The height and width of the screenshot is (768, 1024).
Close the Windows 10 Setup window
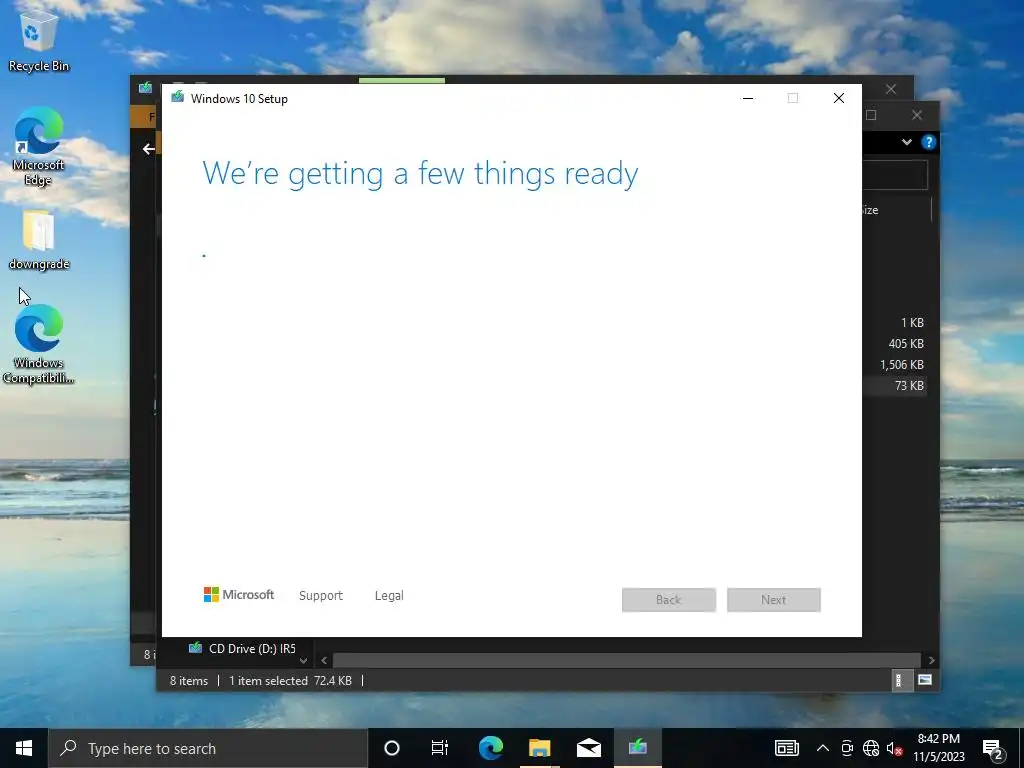[839, 99]
